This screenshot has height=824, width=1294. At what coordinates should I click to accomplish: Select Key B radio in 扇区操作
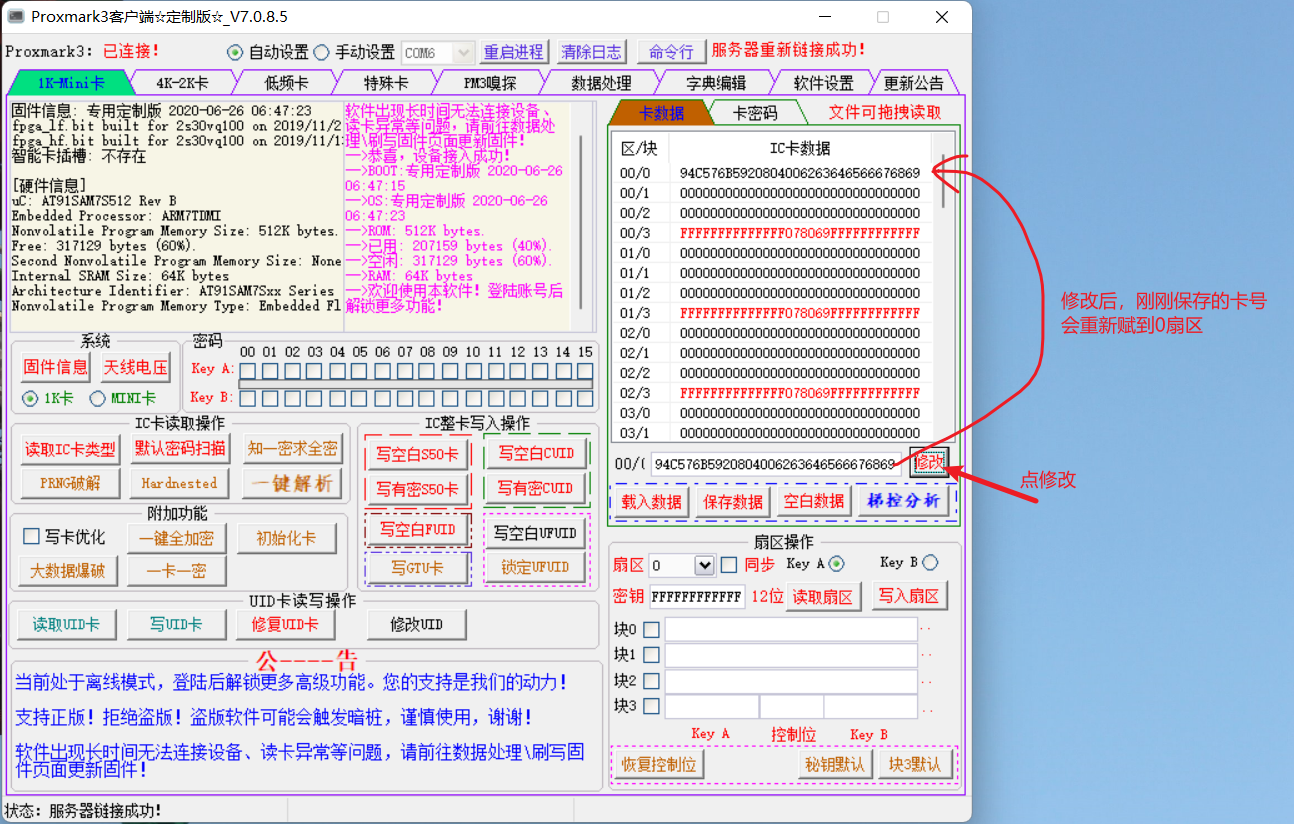tap(930, 563)
